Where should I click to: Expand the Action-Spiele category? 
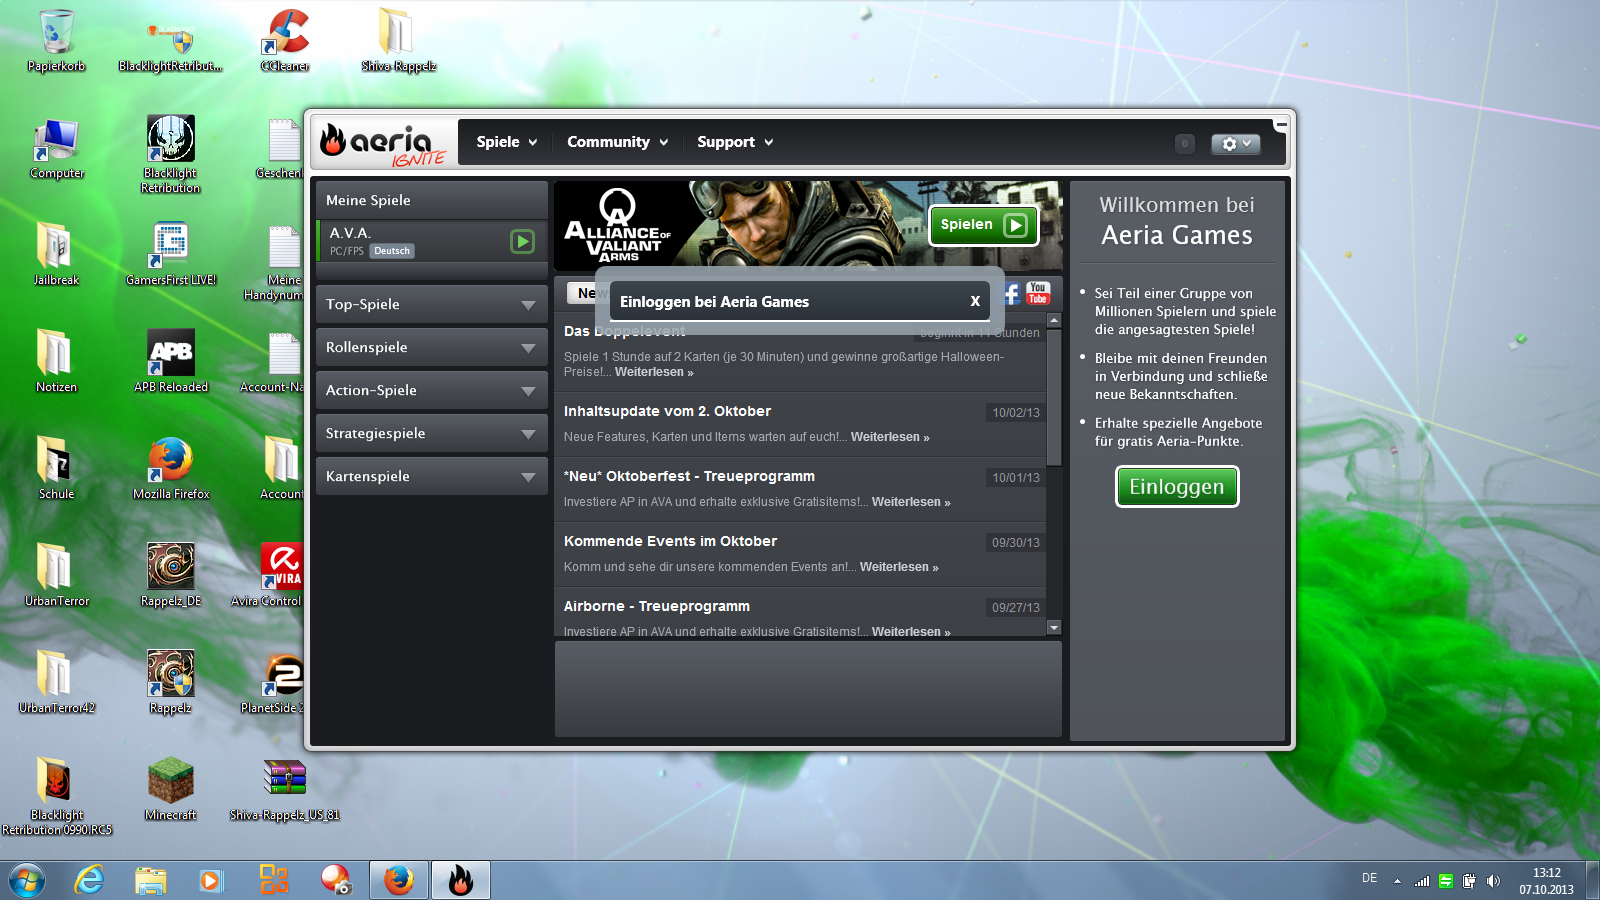pos(431,390)
